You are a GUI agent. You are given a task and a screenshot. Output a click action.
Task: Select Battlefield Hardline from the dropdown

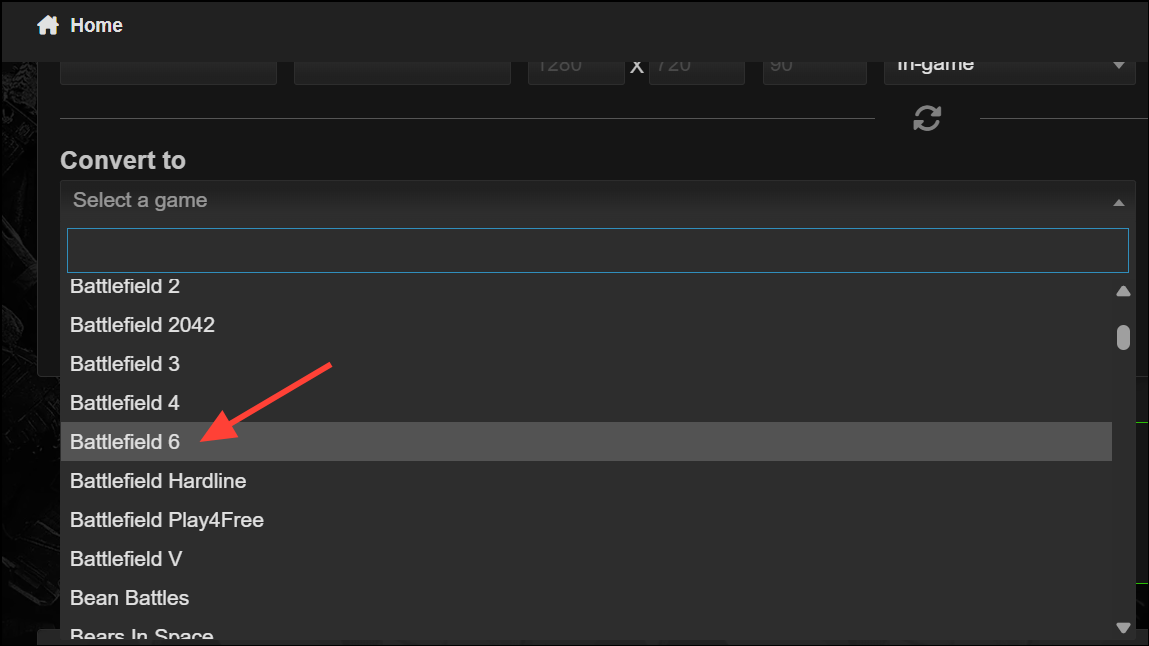[585, 480]
